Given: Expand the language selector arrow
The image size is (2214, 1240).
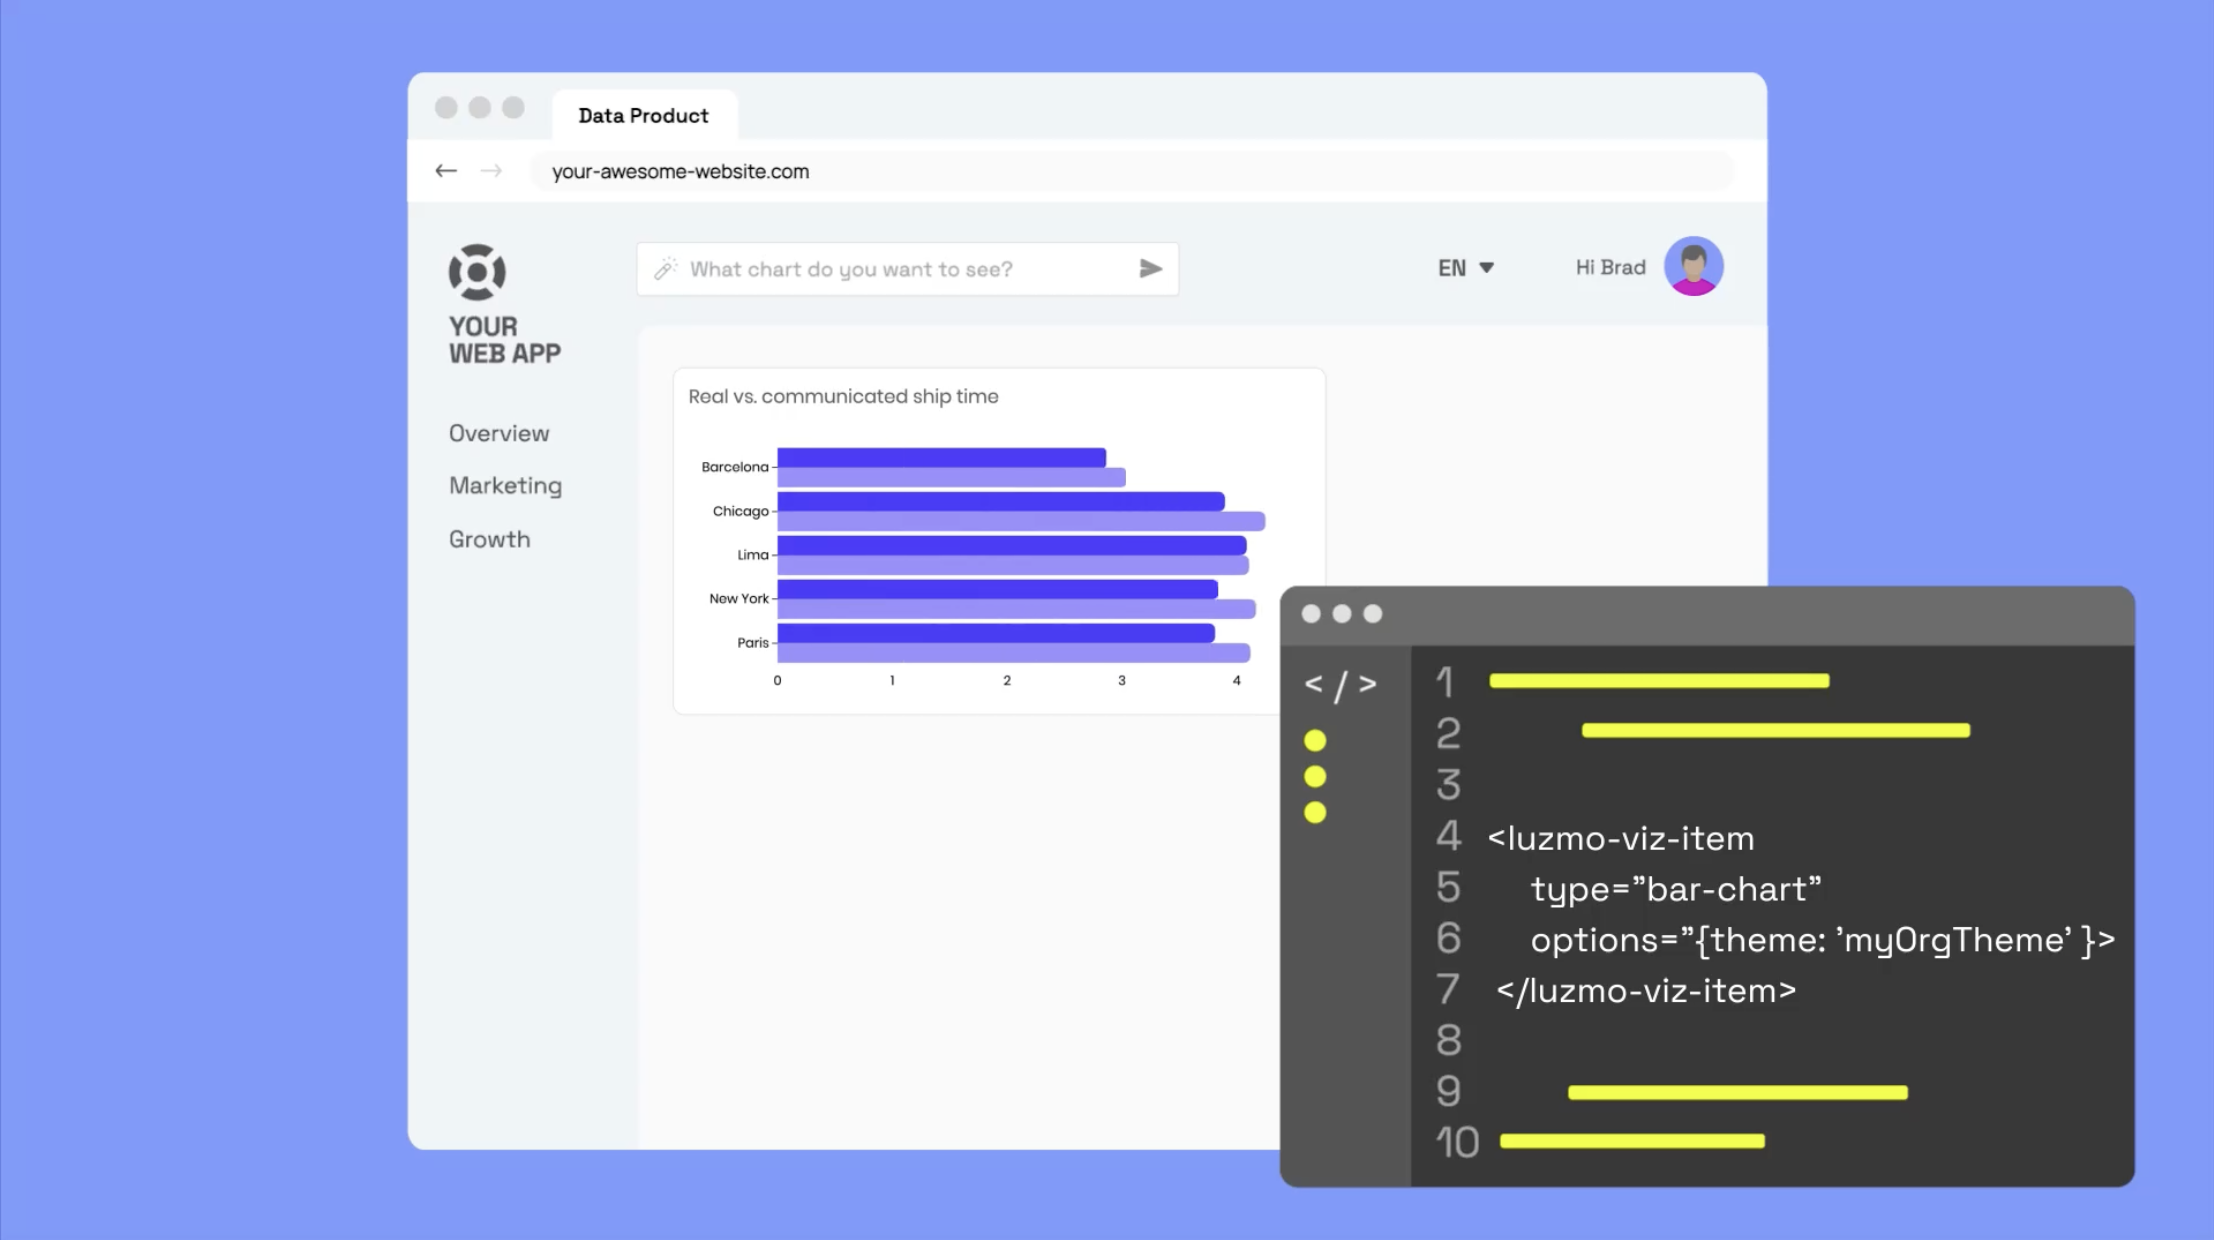Looking at the screenshot, I should (1487, 268).
